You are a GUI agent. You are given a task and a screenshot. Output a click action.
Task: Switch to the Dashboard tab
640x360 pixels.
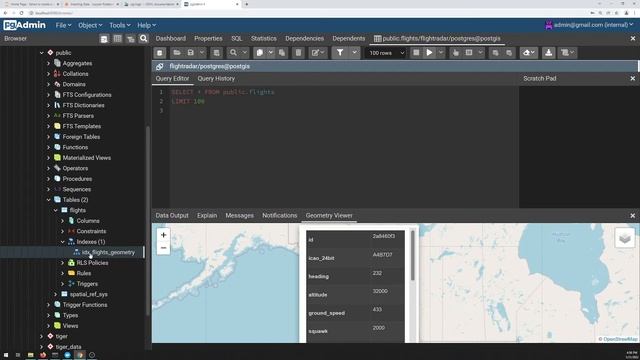tap(171, 38)
